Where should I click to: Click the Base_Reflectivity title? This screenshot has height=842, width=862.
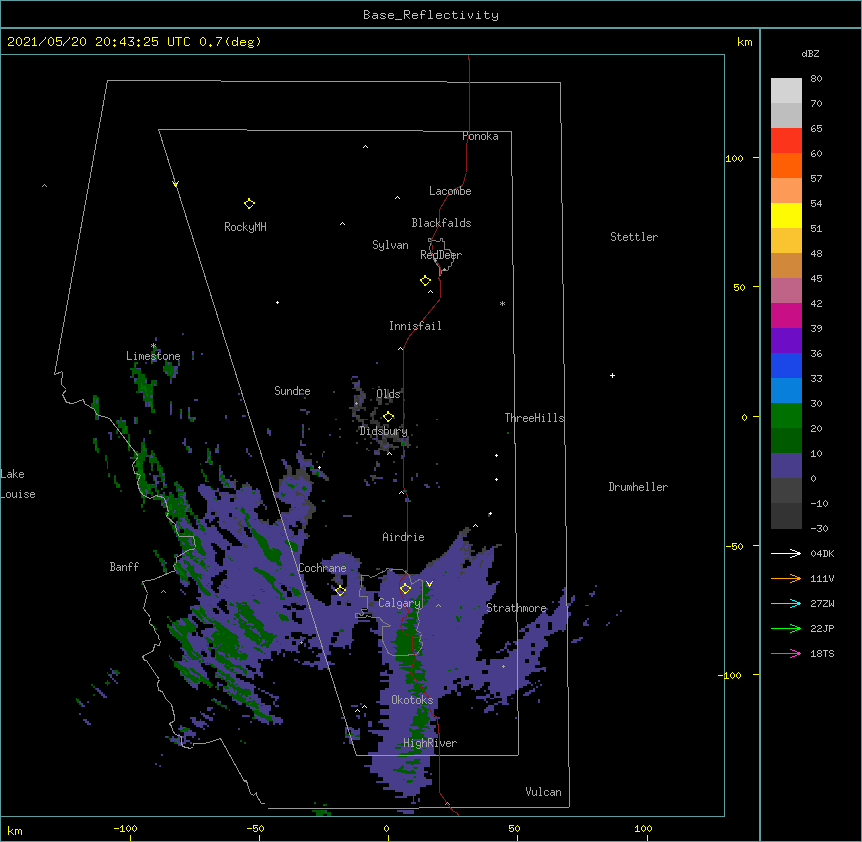pos(431,15)
